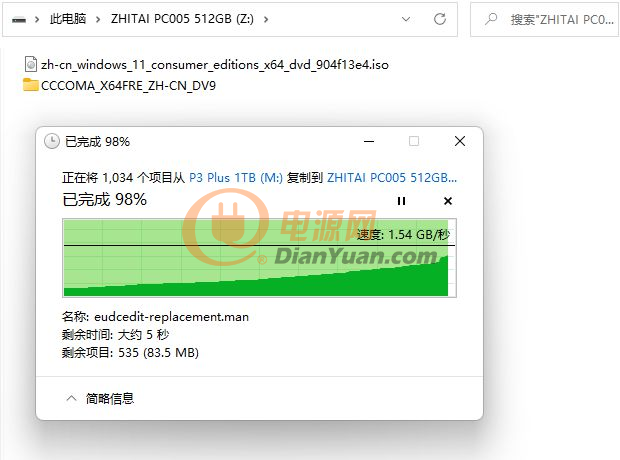Viewport: 620px width, 460px height.
Task: Open the ZHITAI PC005 512GB destination link
Action: (x=392, y=178)
